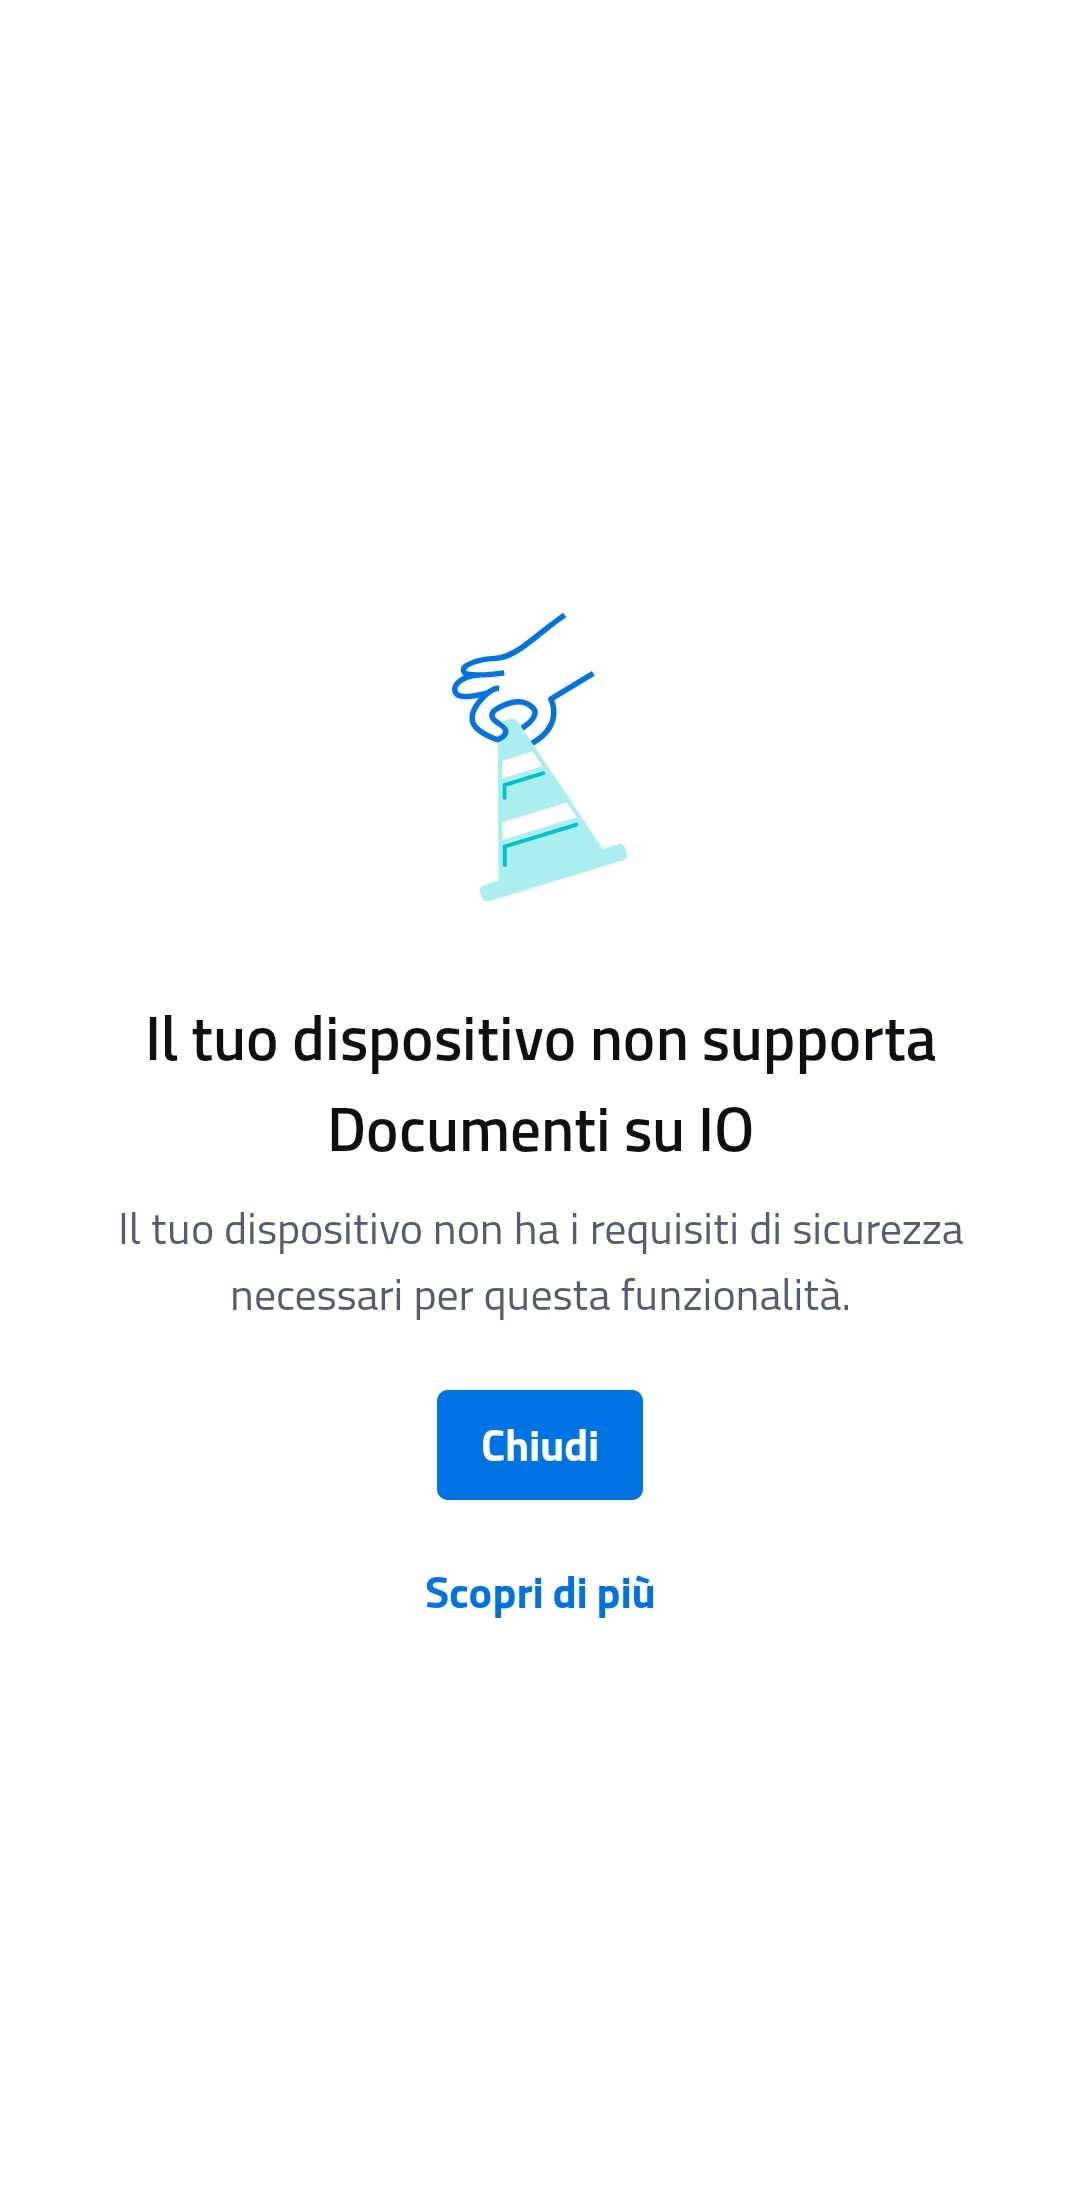The image size is (1080, 2193).
Task: Tap the word 'sicurezza' in description
Action: (x=878, y=1230)
